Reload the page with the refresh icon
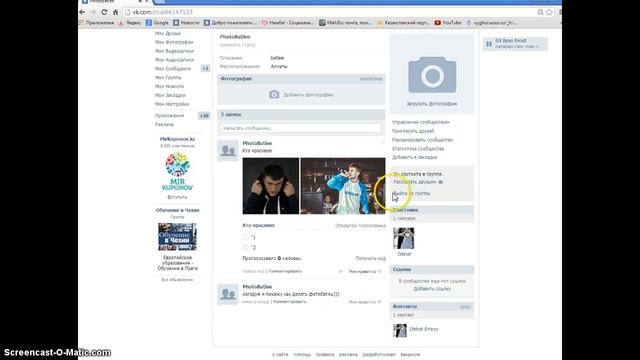 point(104,12)
